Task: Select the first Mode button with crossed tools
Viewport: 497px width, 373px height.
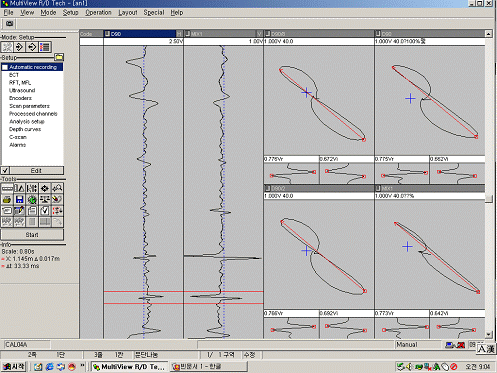Action: point(7,47)
